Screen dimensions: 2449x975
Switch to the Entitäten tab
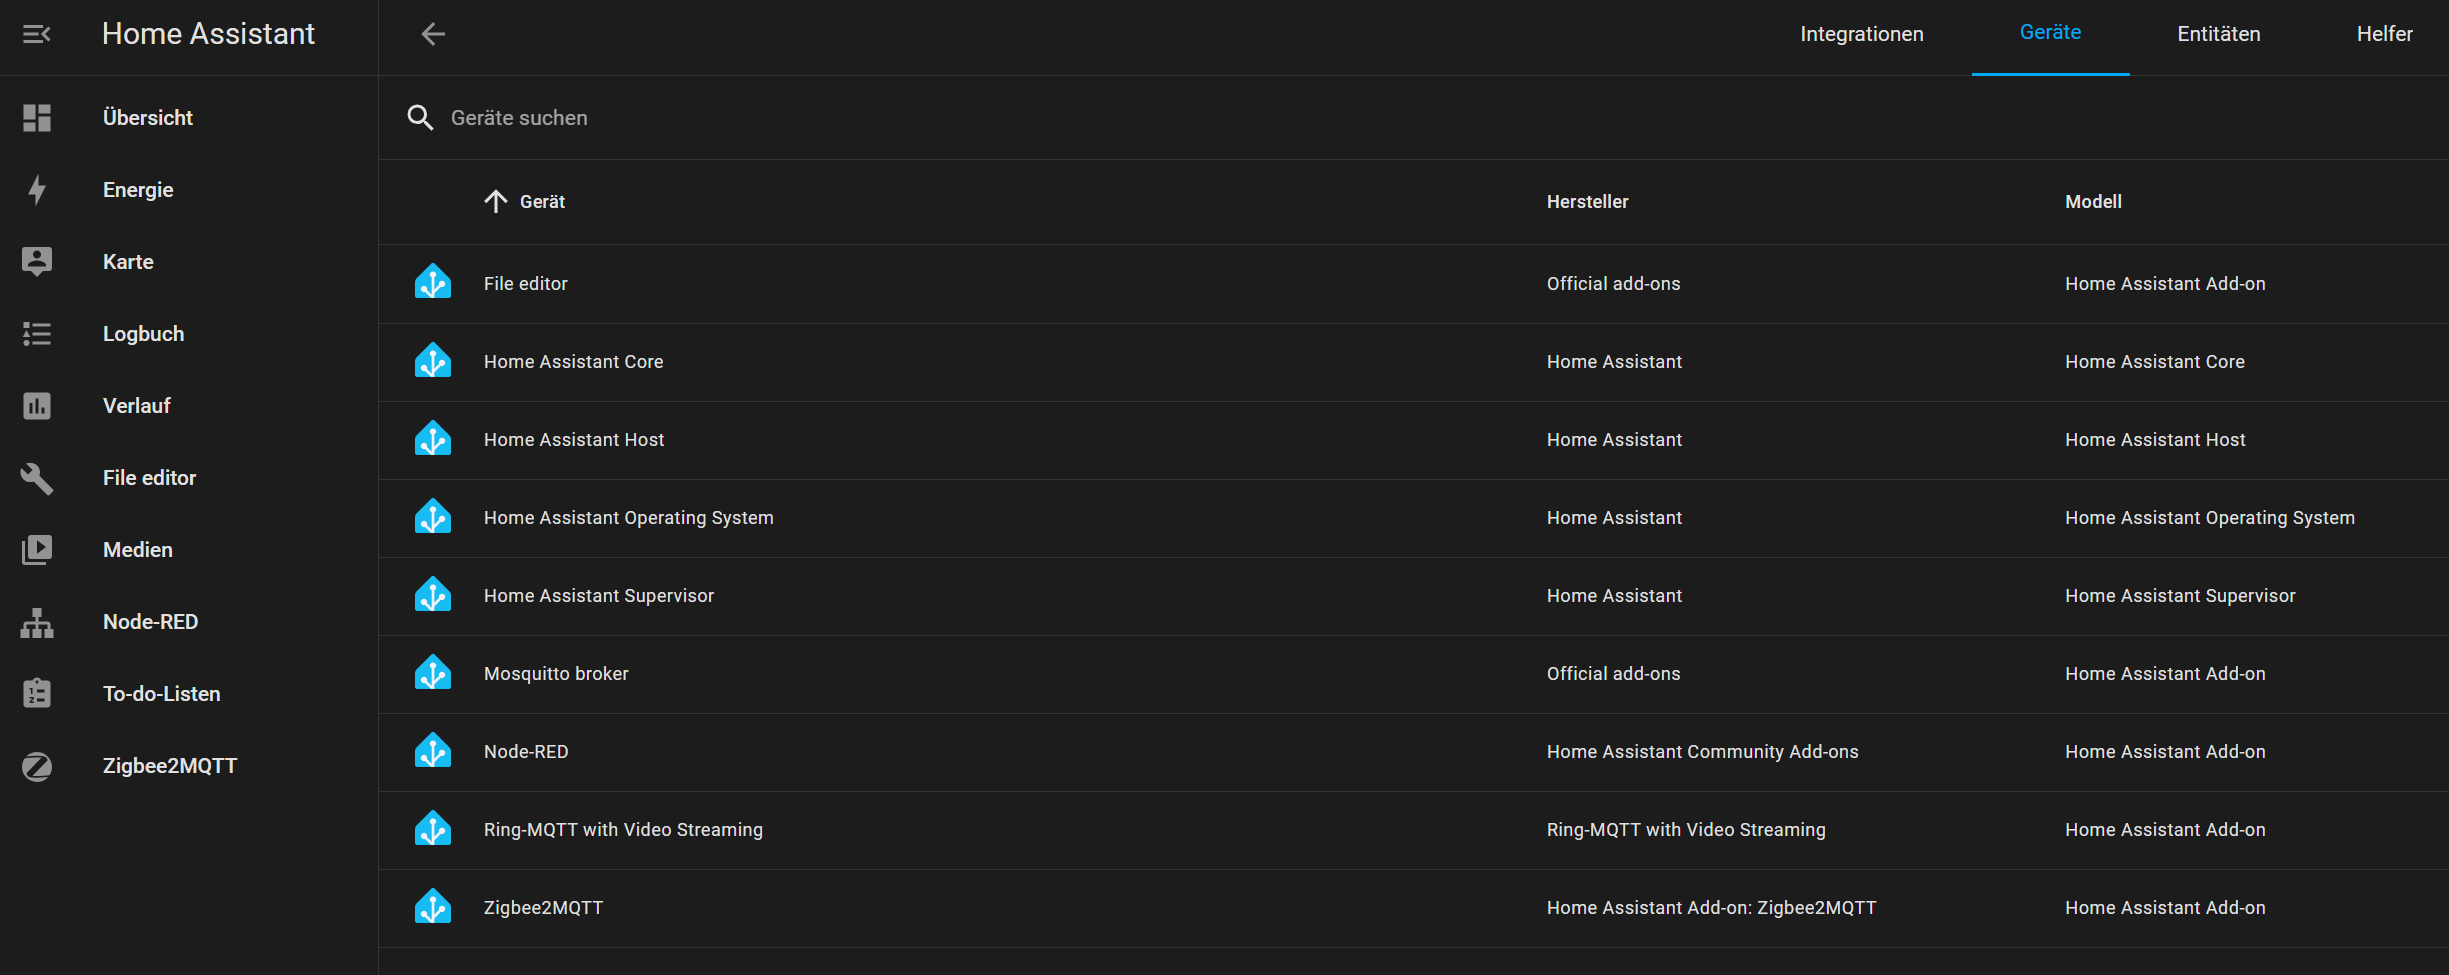pyautogui.click(x=2218, y=34)
